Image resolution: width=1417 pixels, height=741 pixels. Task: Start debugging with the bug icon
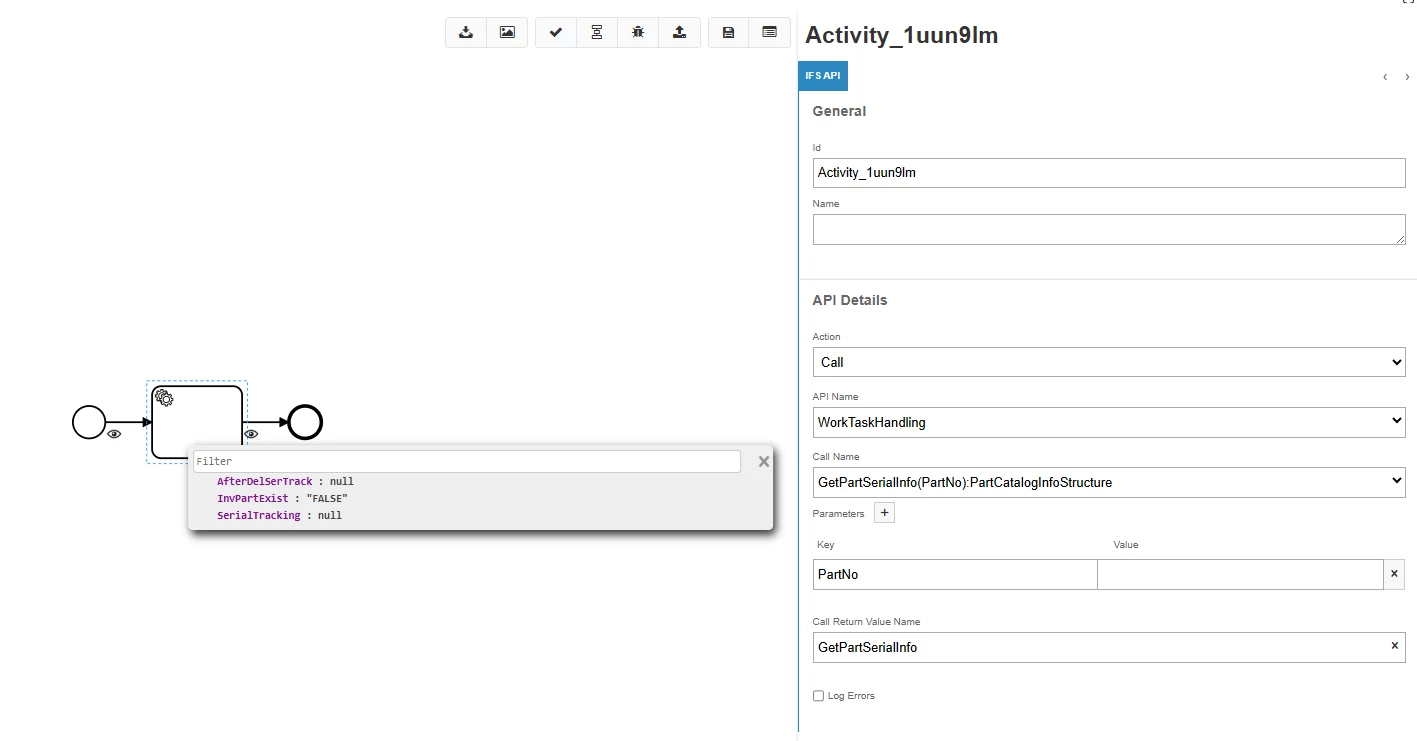click(638, 32)
